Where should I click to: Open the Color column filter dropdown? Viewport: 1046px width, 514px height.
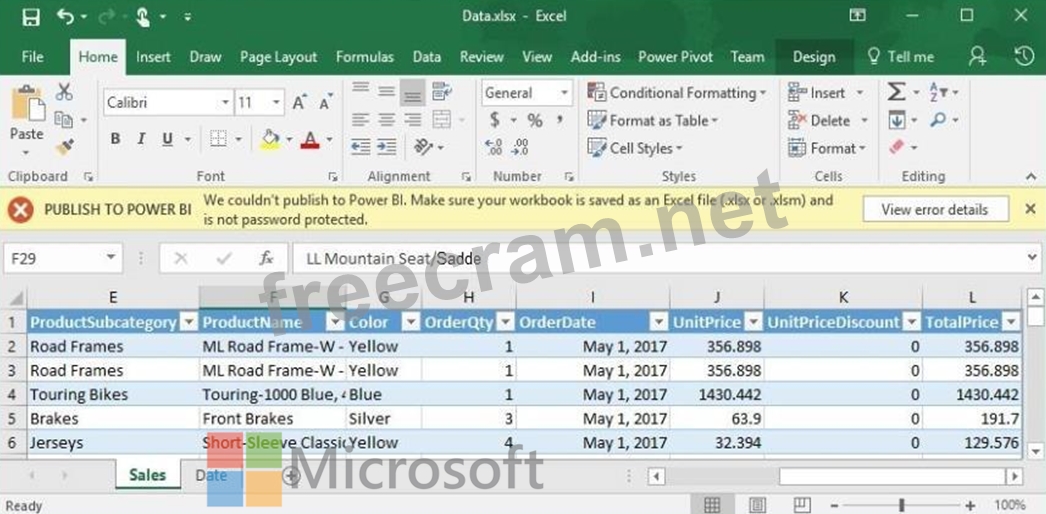(409, 322)
